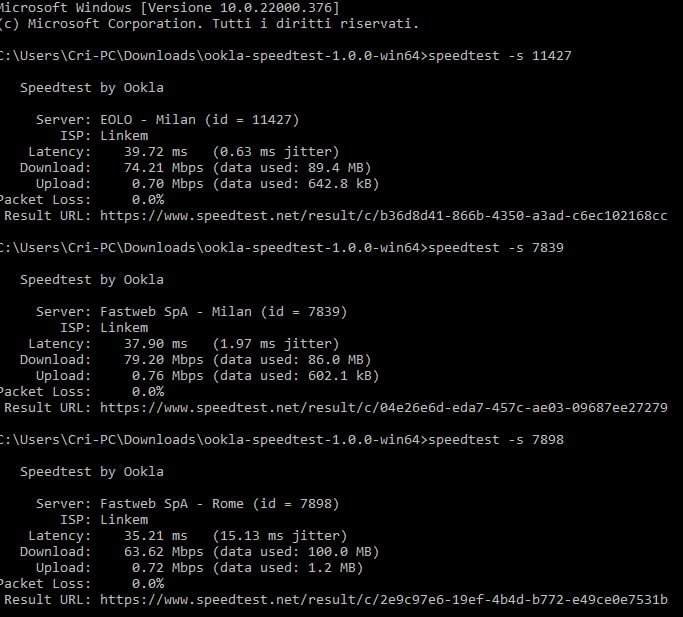Click the Windows version number line
Image resolution: width=683 pixels, height=617 pixels.
tap(168, 7)
